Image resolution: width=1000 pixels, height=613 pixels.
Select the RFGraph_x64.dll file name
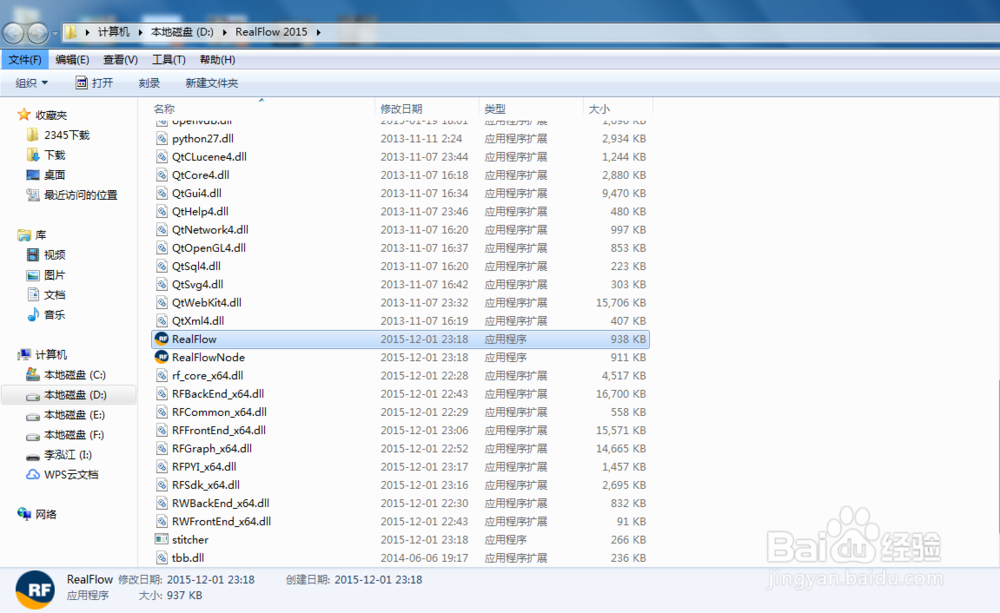pyautogui.click(x=212, y=448)
